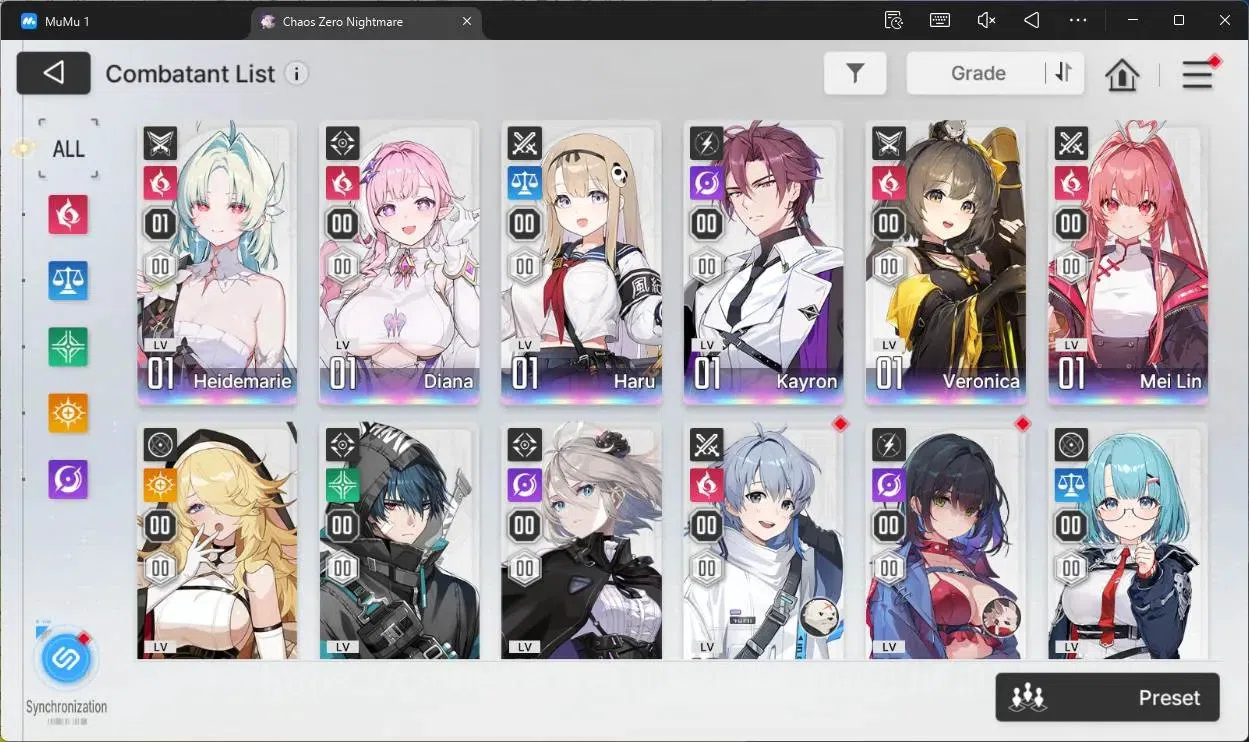
Task: Select the red bikini combatant card
Action: 946,541
